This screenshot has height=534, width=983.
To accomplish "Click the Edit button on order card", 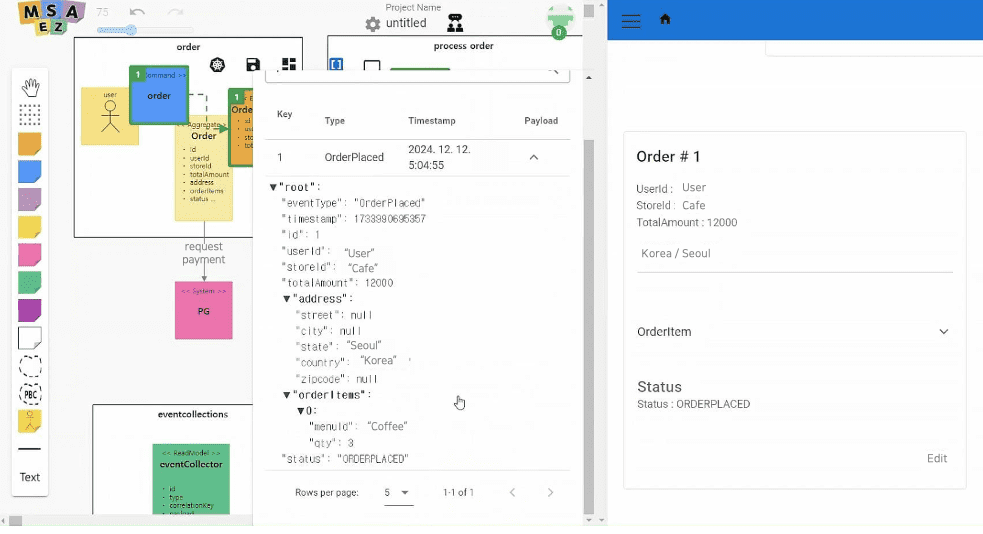I will (936, 458).
